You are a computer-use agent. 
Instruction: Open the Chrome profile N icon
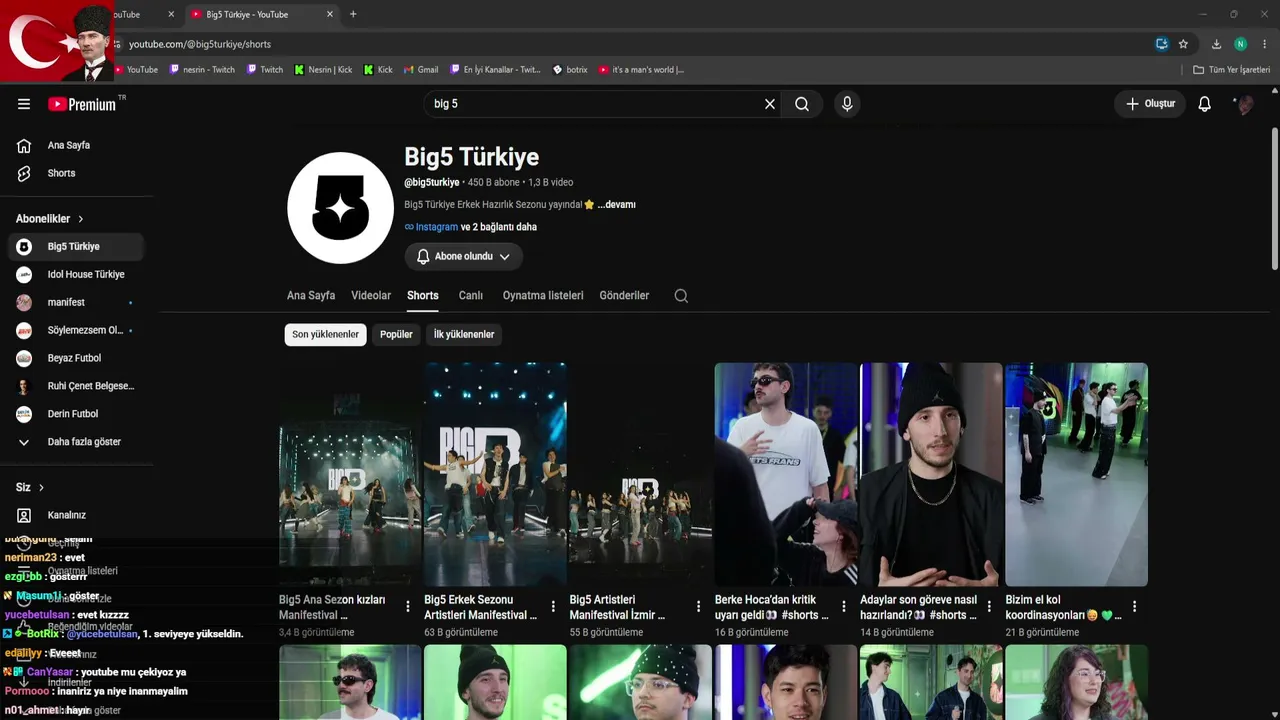click(1241, 44)
